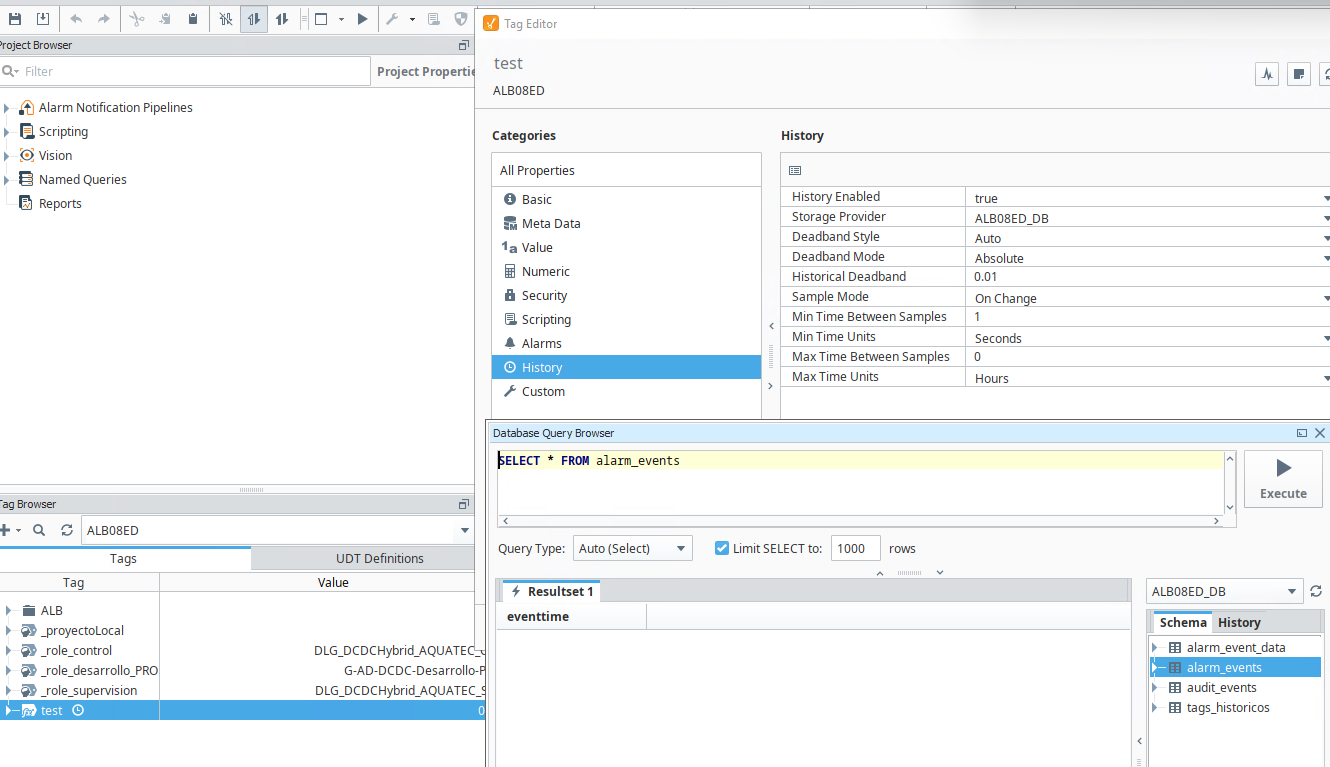Select the Basic category

tap(626, 200)
